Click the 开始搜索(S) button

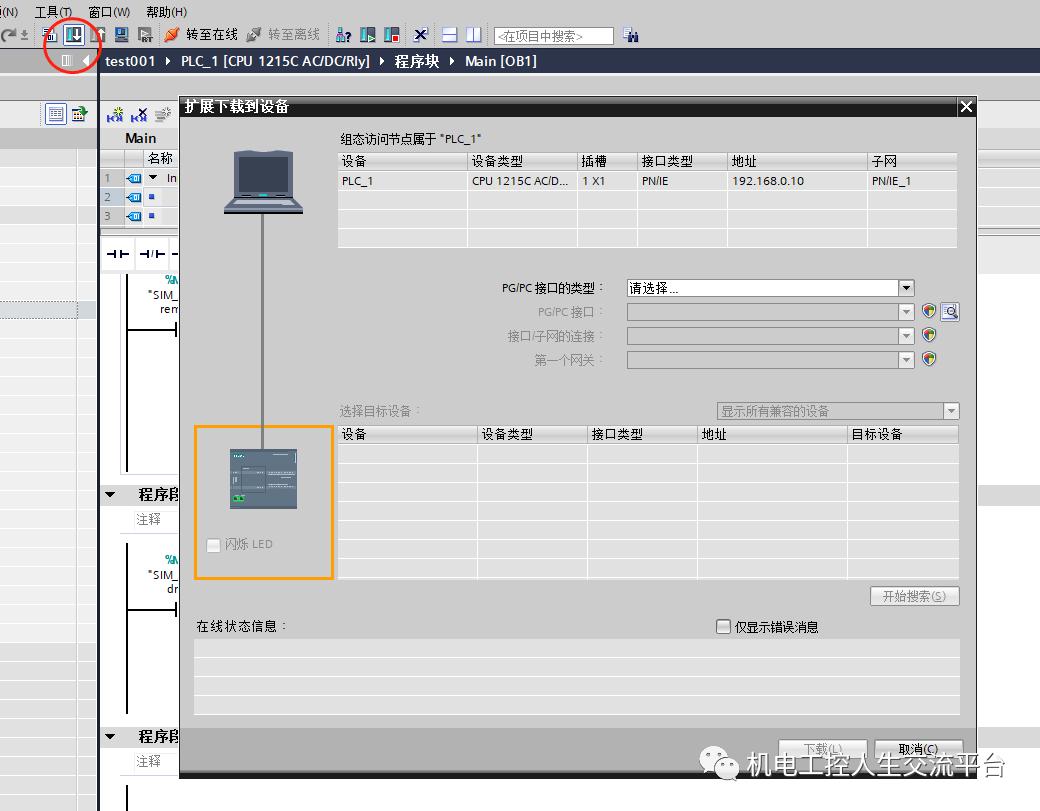pos(916,595)
